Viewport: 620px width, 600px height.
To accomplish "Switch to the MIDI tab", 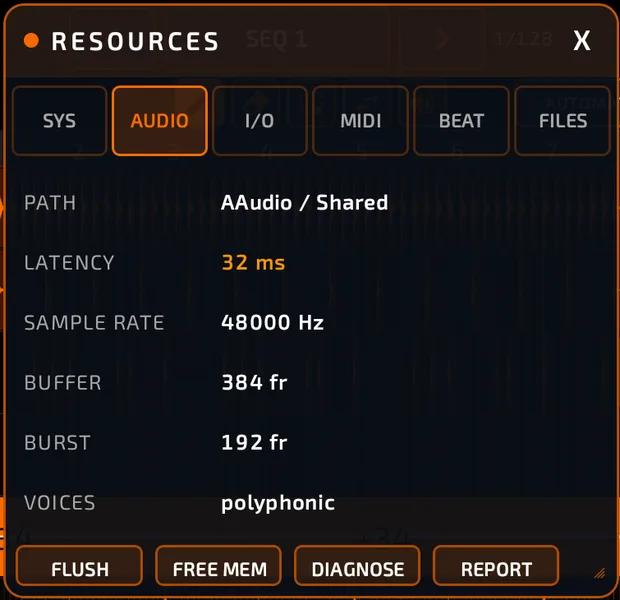I will coord(360,121).
